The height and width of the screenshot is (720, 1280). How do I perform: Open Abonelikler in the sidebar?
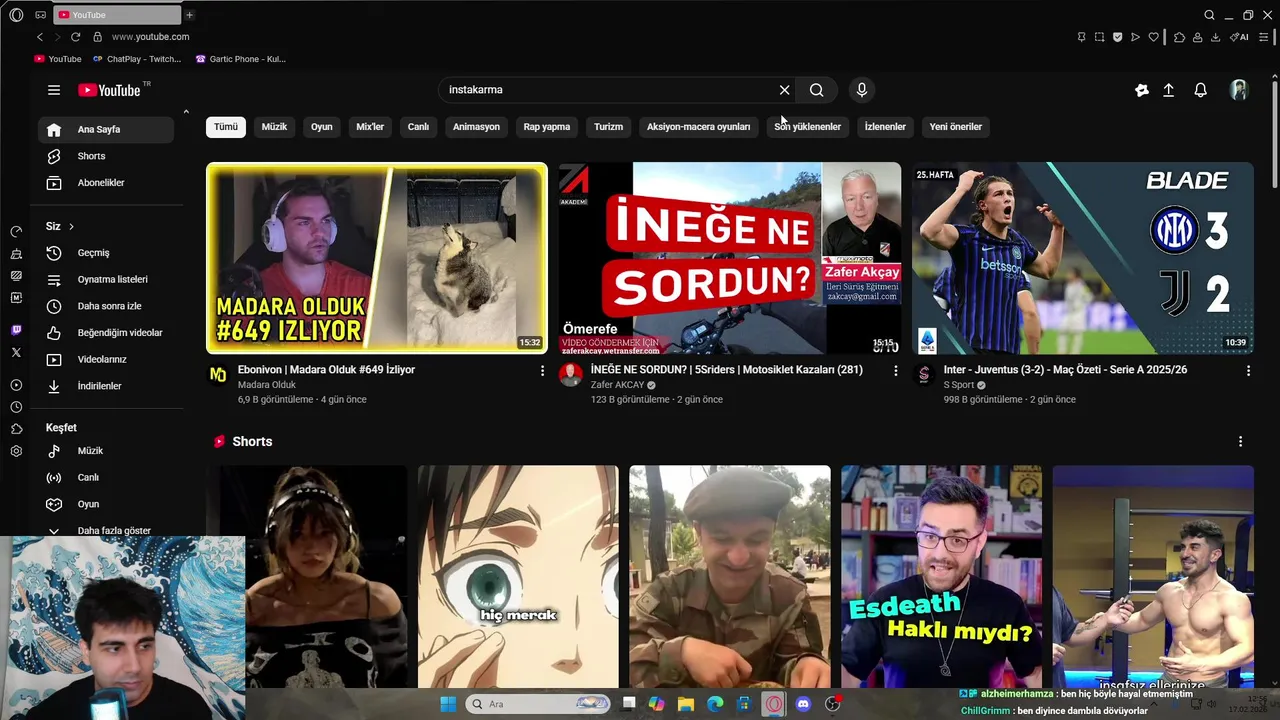coord(106,183)
